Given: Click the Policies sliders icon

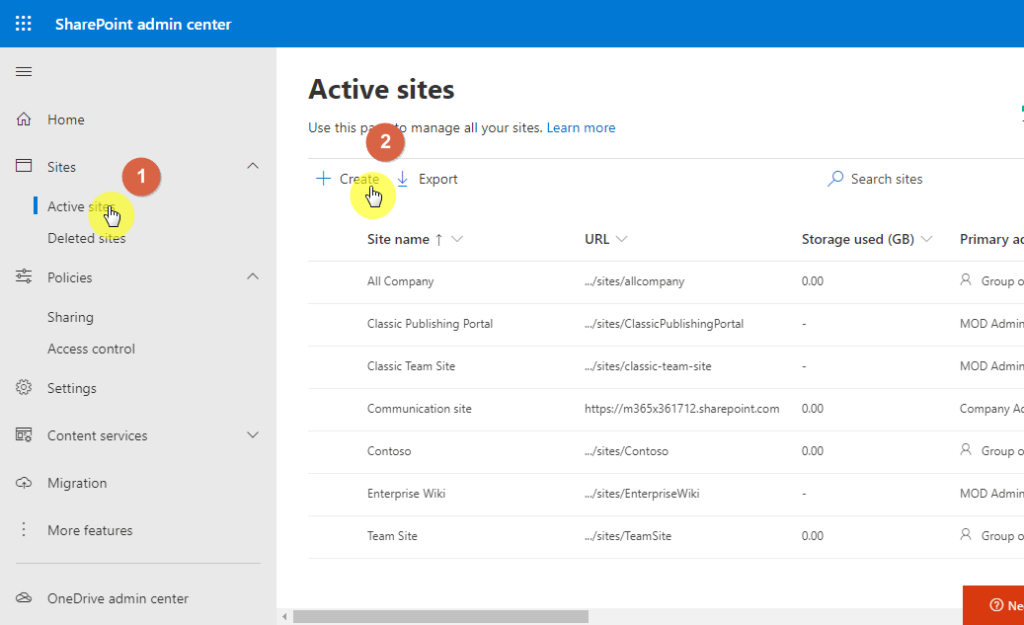Looking at the screenshot, I should click(24, 276).
